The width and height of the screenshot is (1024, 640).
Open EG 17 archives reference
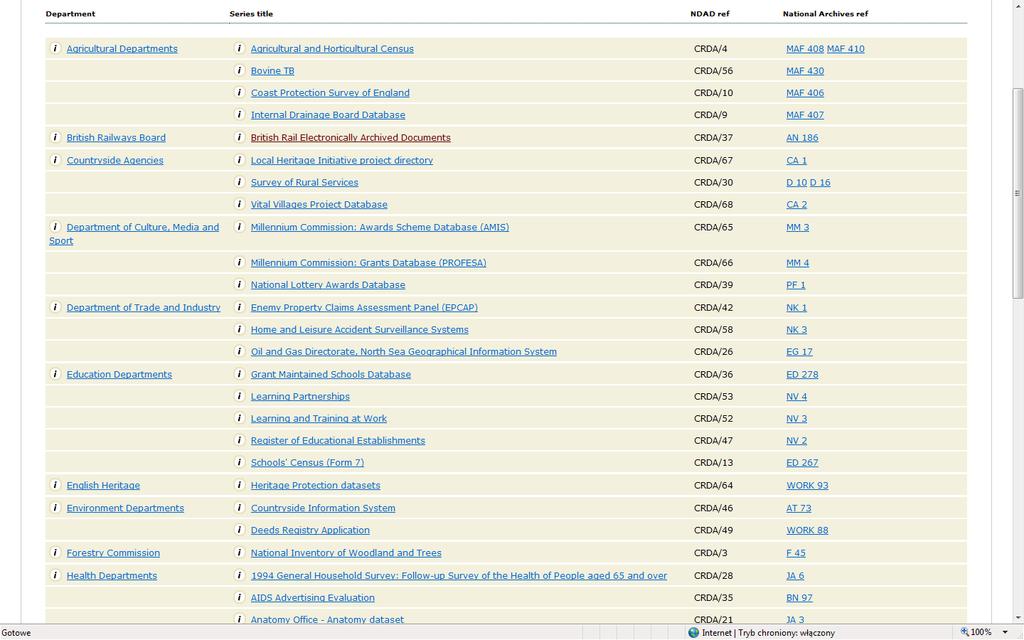point(799,351)
